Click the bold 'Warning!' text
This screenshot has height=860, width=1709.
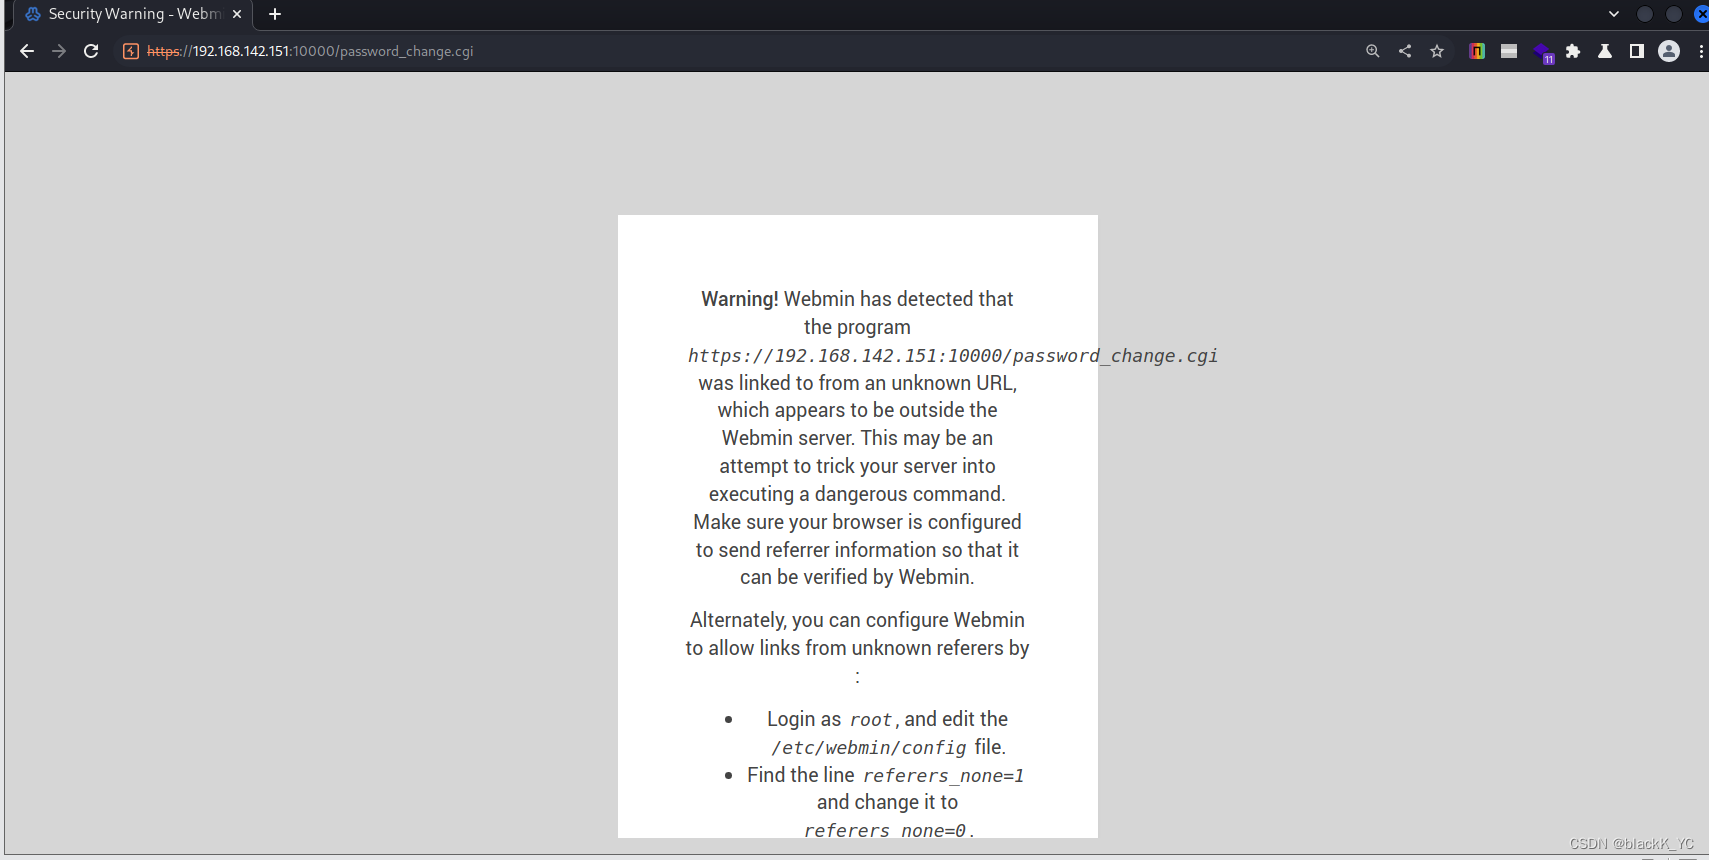click(x=740, y=299)
